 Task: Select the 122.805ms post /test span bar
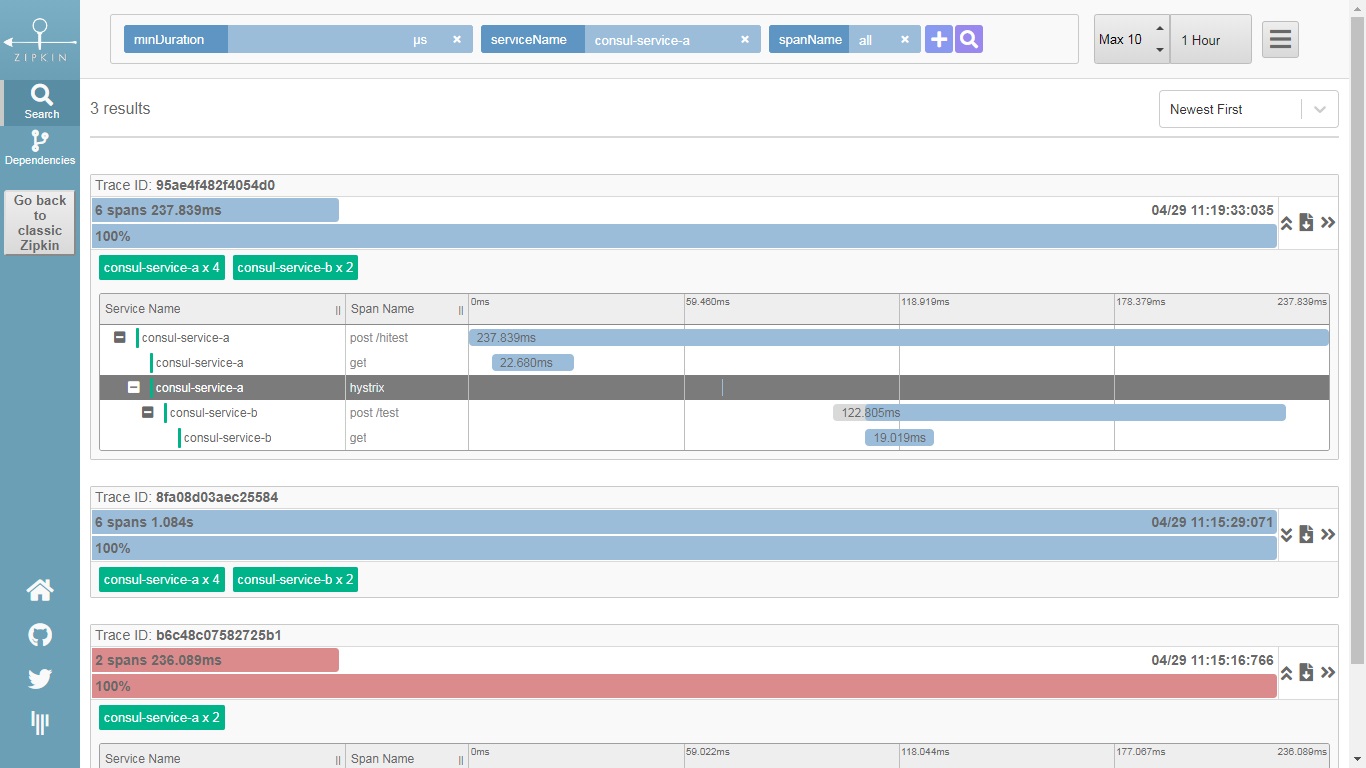(x=1059, y=413)
